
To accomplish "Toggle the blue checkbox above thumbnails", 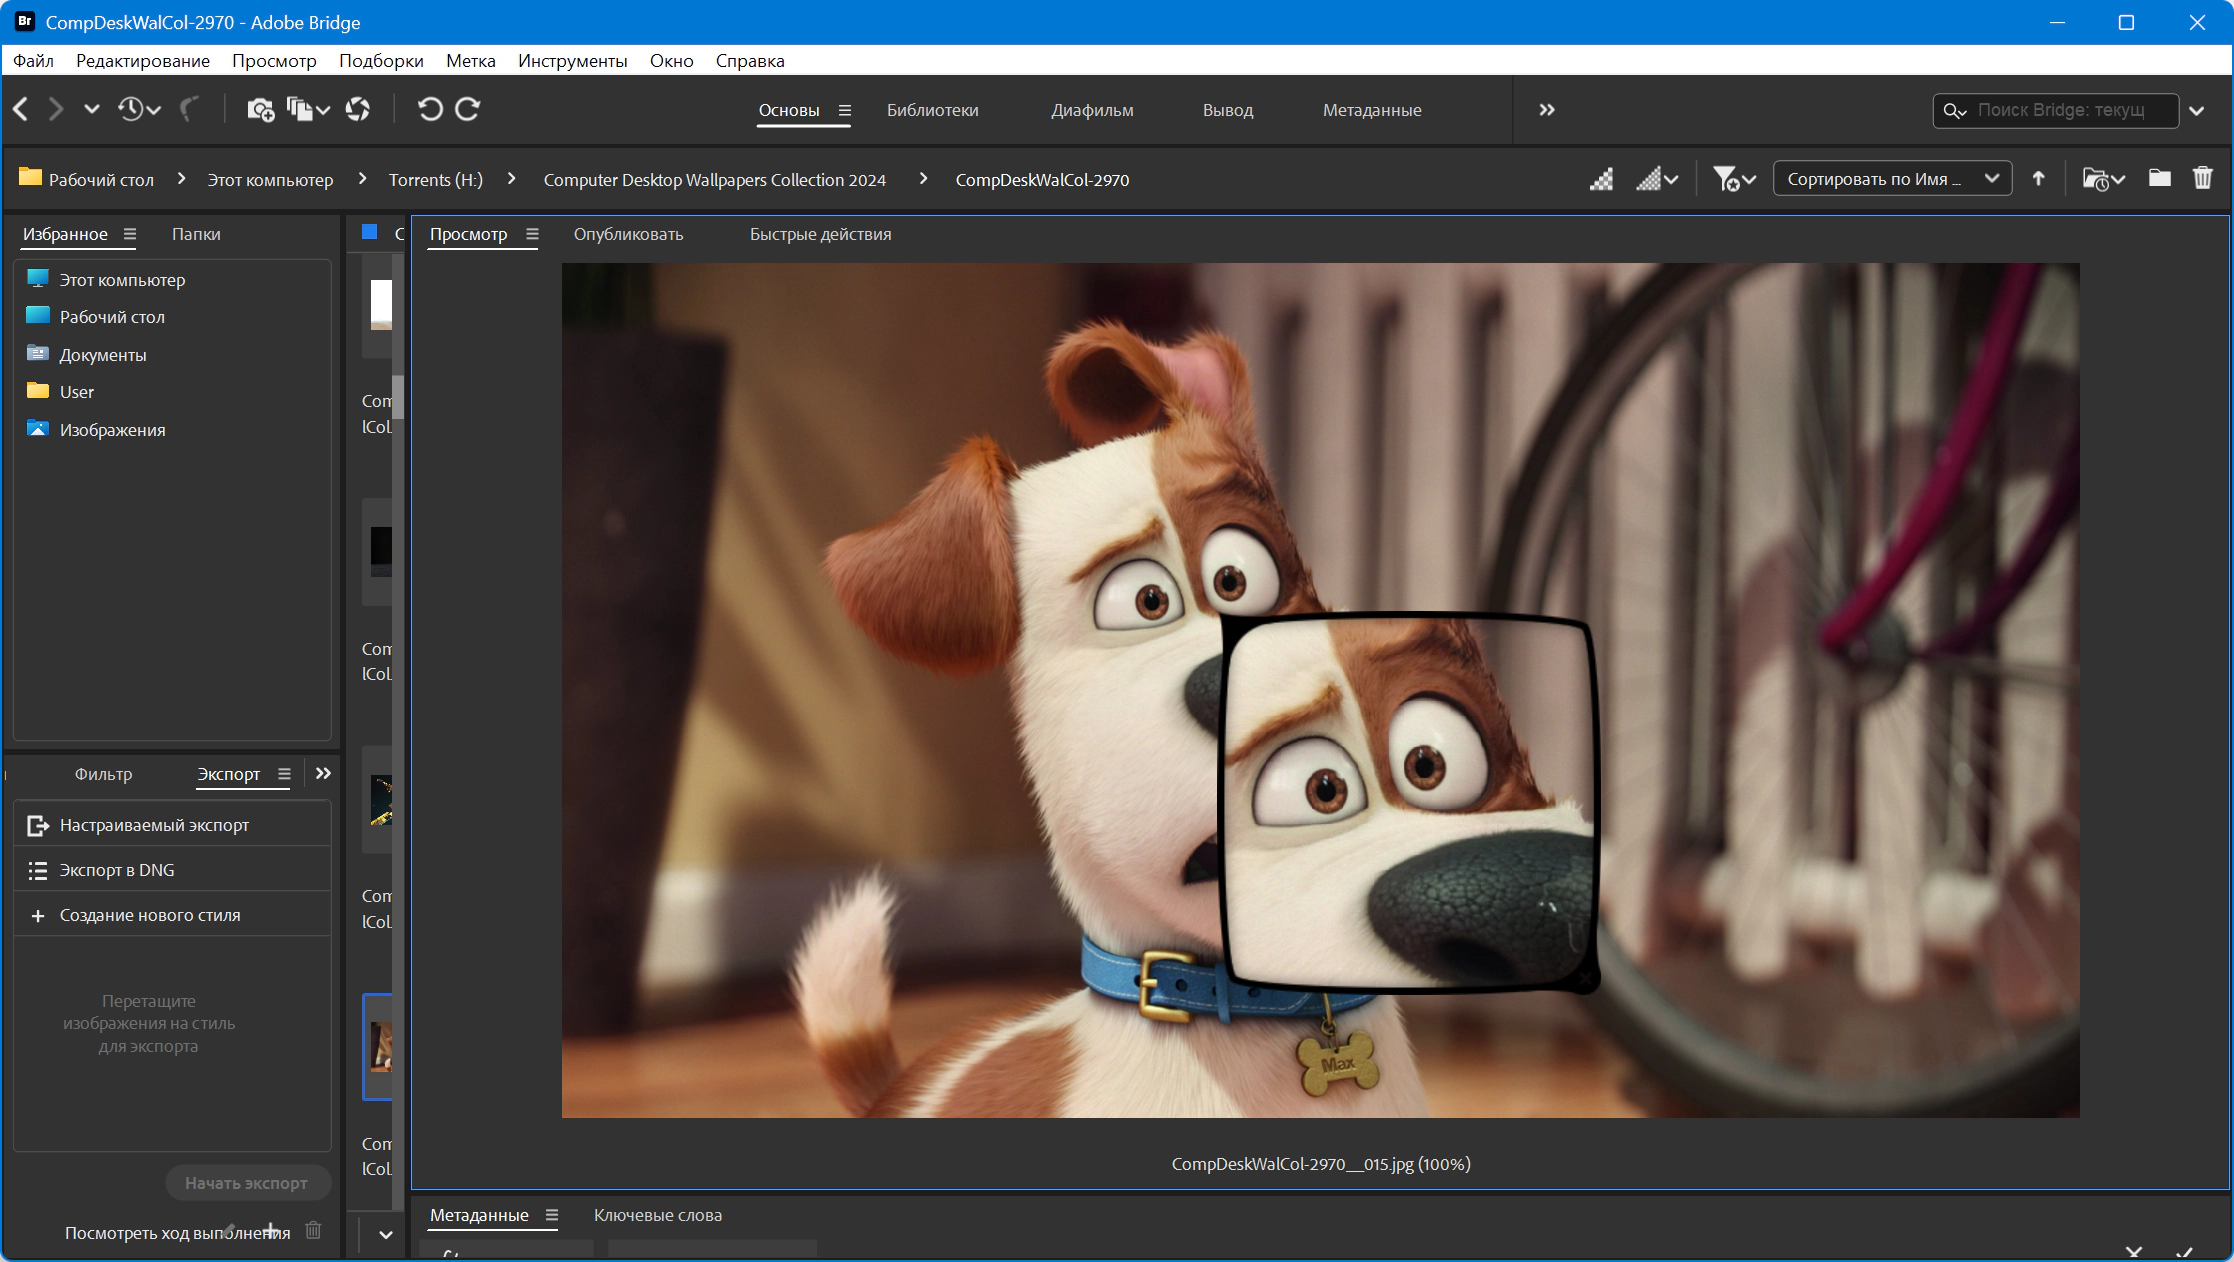I will (369, 232).
